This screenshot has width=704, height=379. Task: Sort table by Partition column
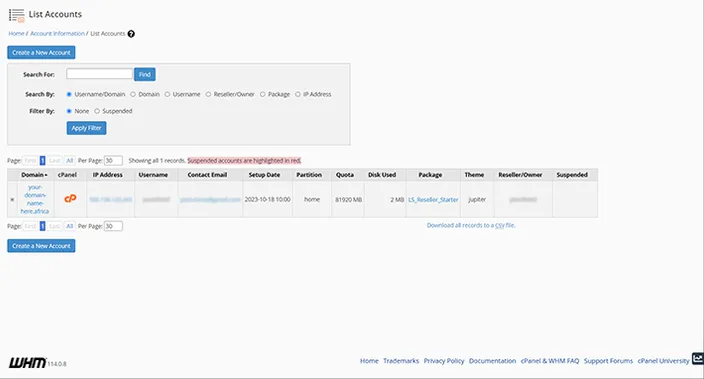click(309, 175)
